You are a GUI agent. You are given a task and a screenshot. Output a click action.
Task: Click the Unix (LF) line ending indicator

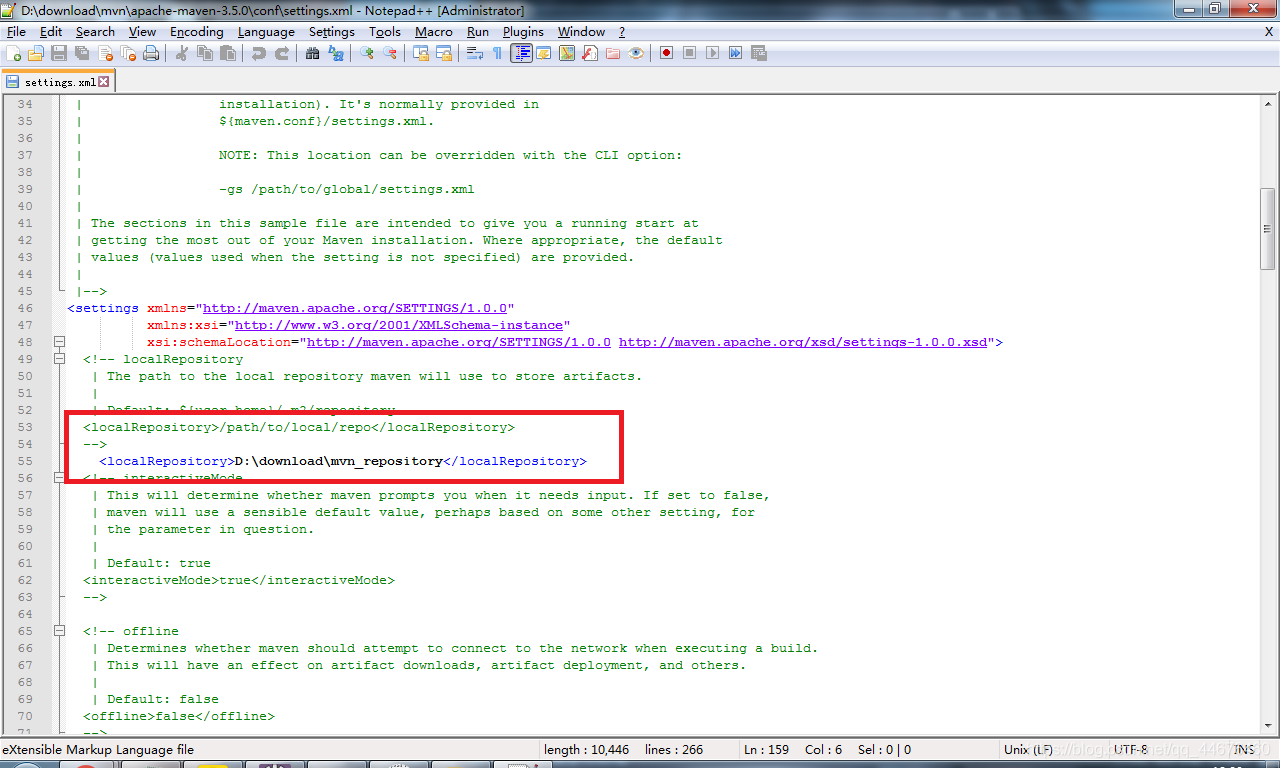pos(1027,749)
